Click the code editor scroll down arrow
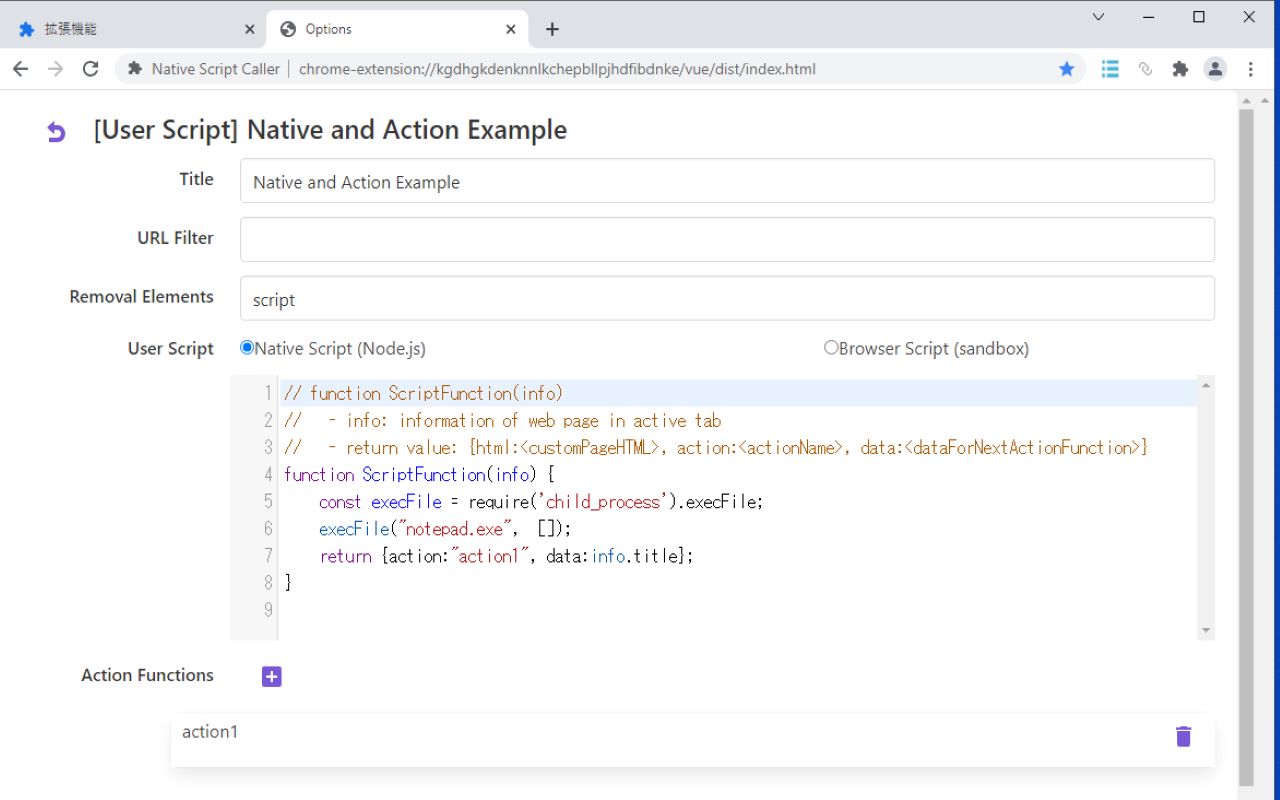Image resolution: width=1280 pixels, height=800 pixels. [1205, 630]
